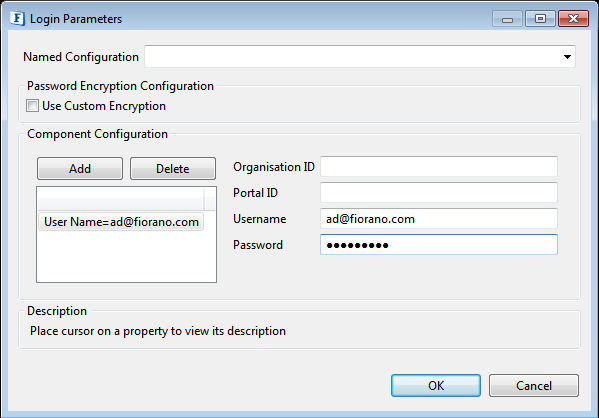
Task: Maximize the Login Parameters window
Action: (x=540, y=19)
